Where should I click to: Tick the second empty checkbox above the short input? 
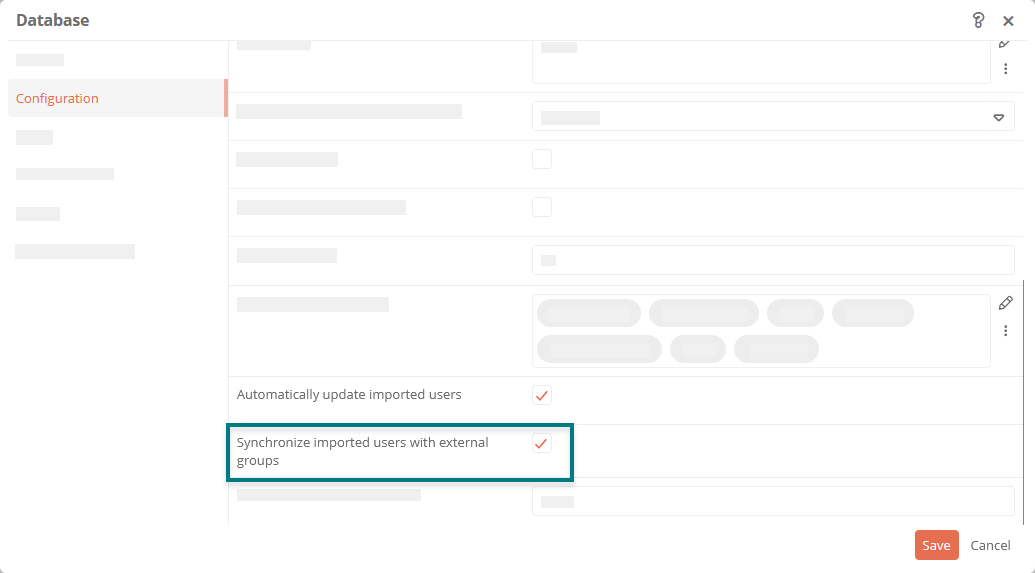[x=542, y=207]
